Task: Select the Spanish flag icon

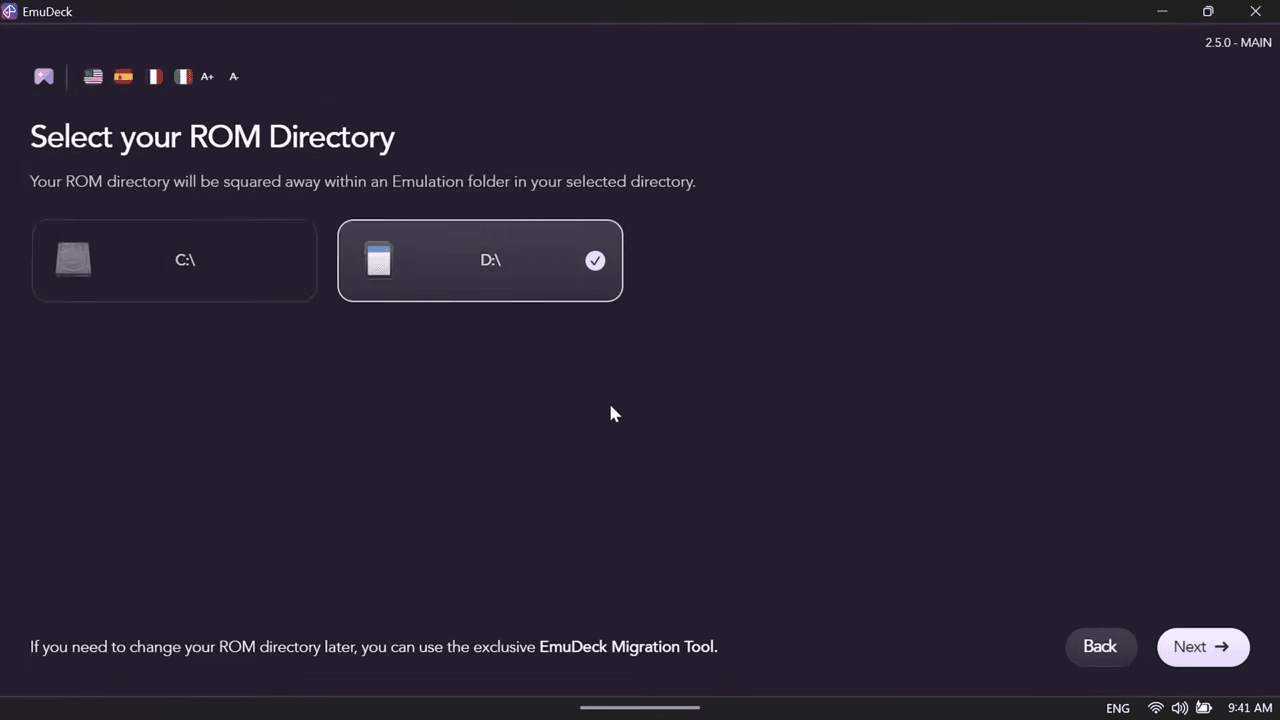Action: [122, 76]
